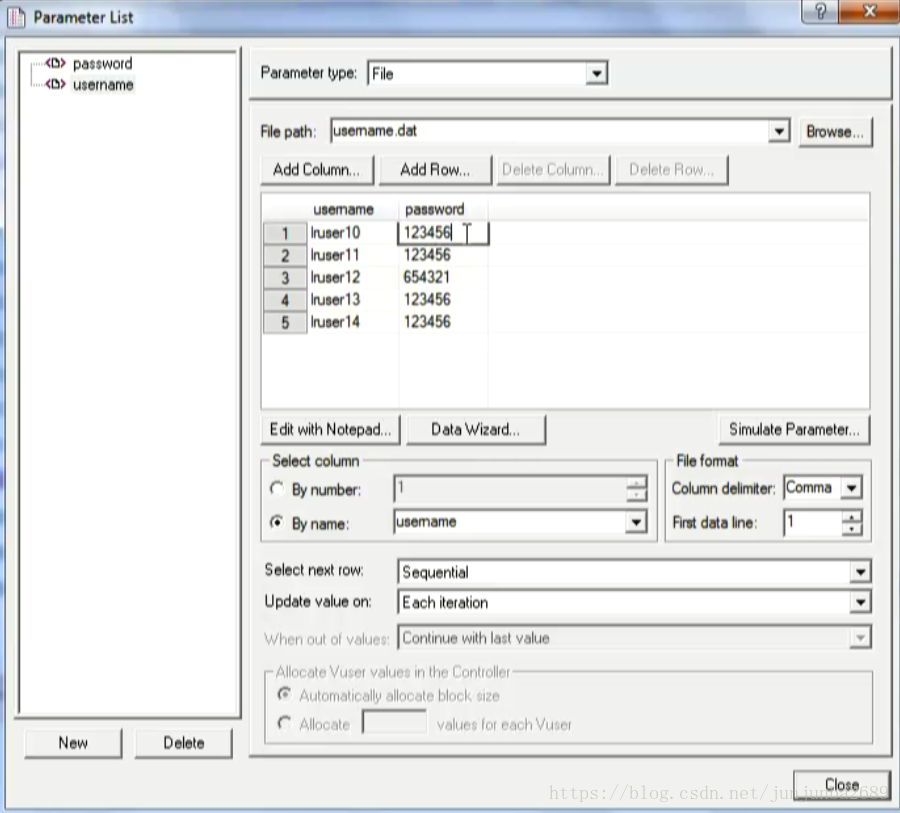Click the password cell being edited in row 1
Image resolution: width=900 pixels, height=813 pixels.
(x=443, y=233)
